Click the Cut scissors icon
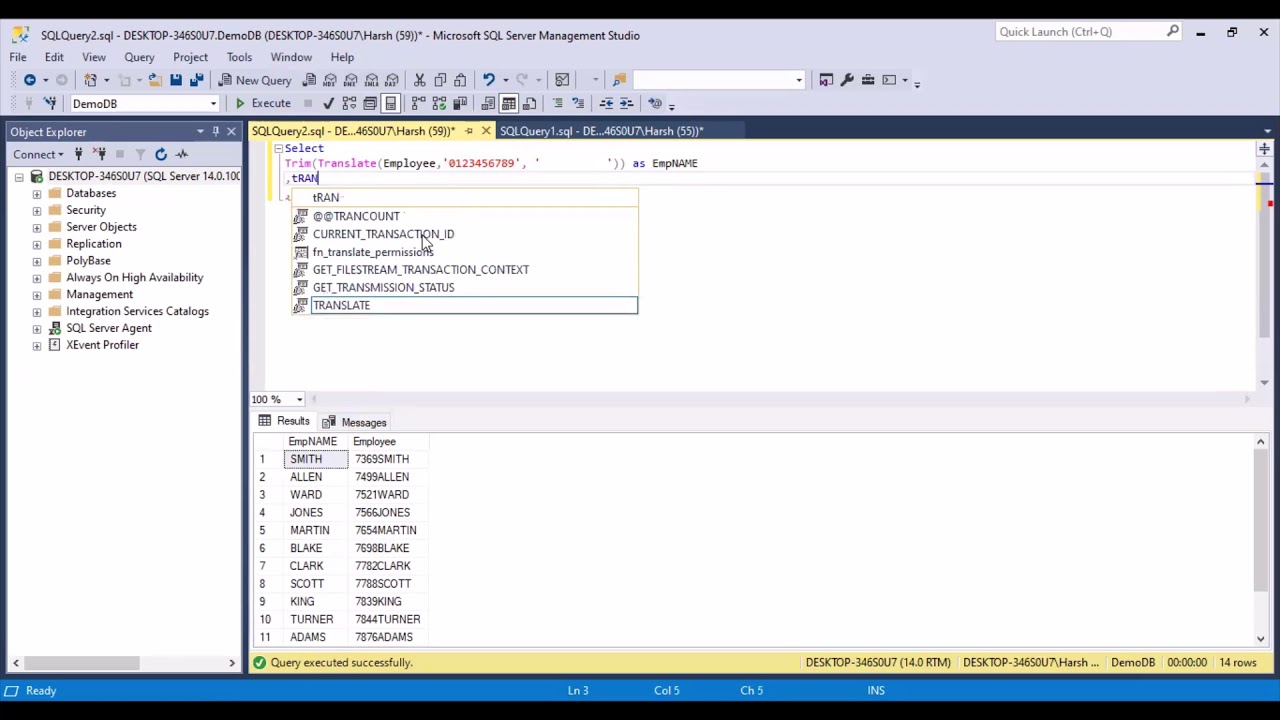Screen dimensions: 1280x720 click(x=420, y=80)
